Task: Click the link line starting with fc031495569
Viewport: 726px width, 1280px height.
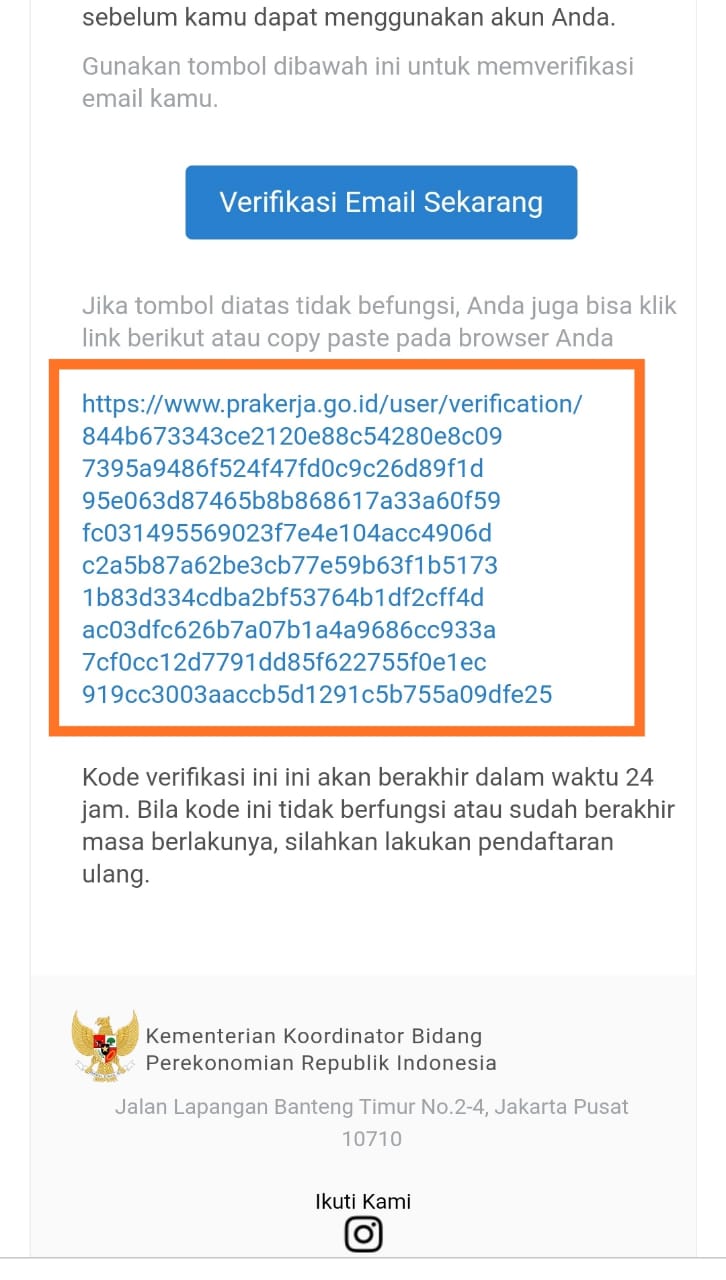Action: coord(287,533)
